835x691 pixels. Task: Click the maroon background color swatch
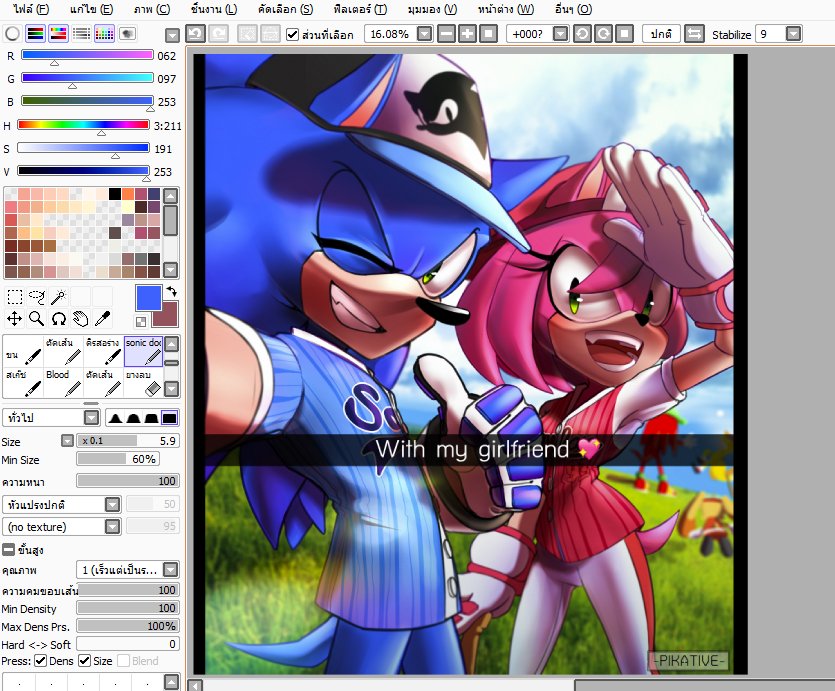(x=170, y=316)
